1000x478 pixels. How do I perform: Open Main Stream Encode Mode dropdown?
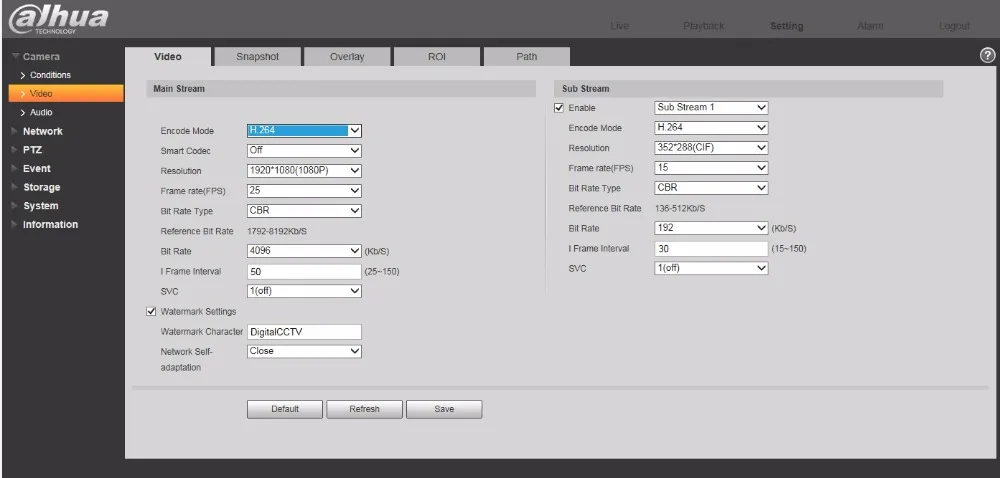pos(304,131)
